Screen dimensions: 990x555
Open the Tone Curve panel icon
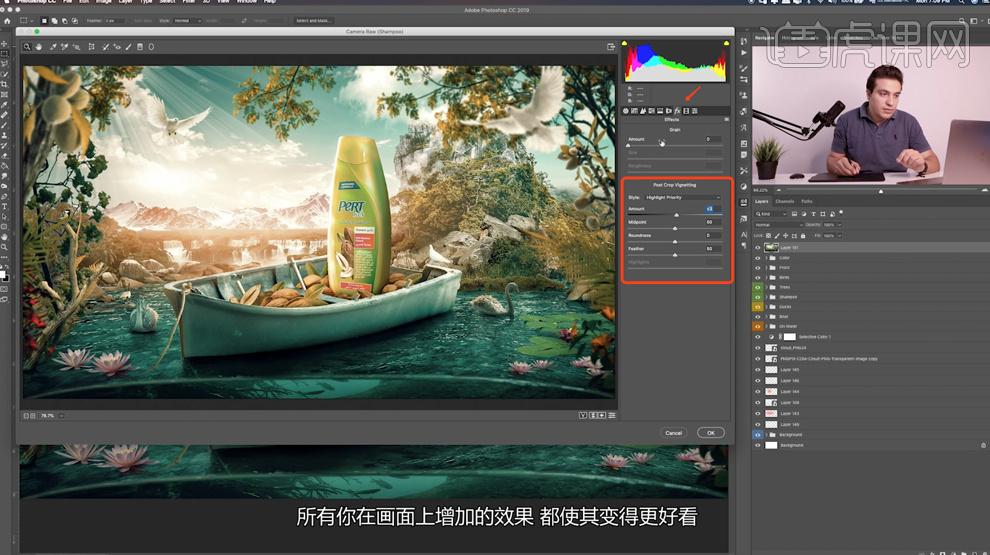tap(635, 111)
